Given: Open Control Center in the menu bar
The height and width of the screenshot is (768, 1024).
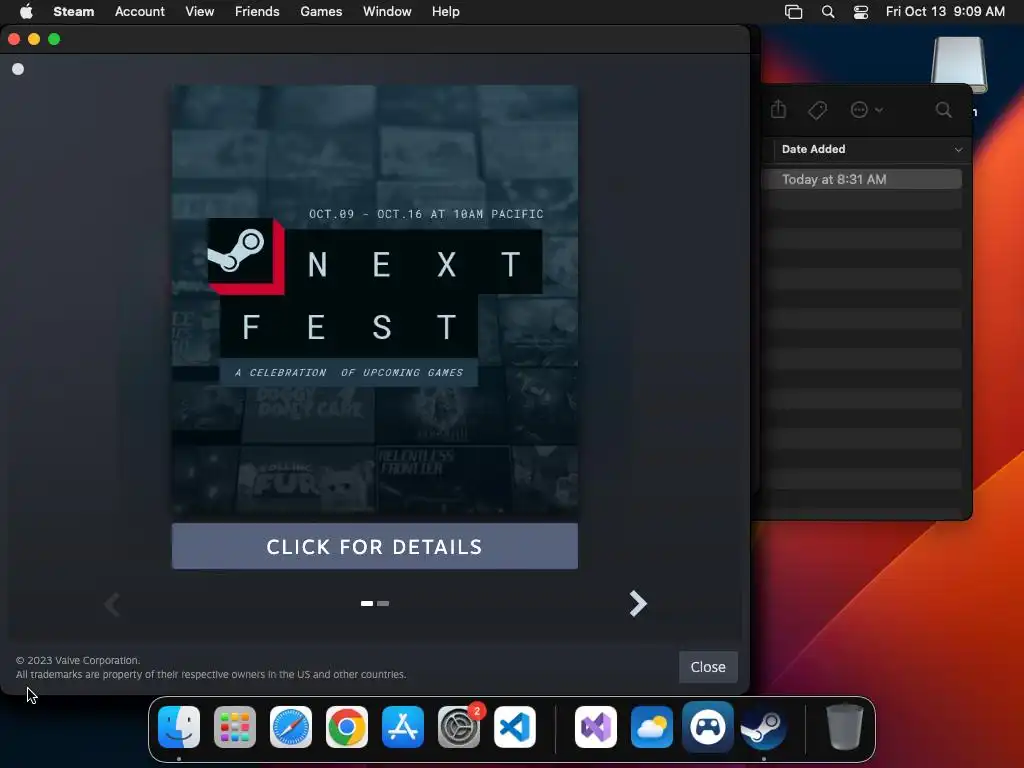Looking at the screenshot, I should pos(861,12).
